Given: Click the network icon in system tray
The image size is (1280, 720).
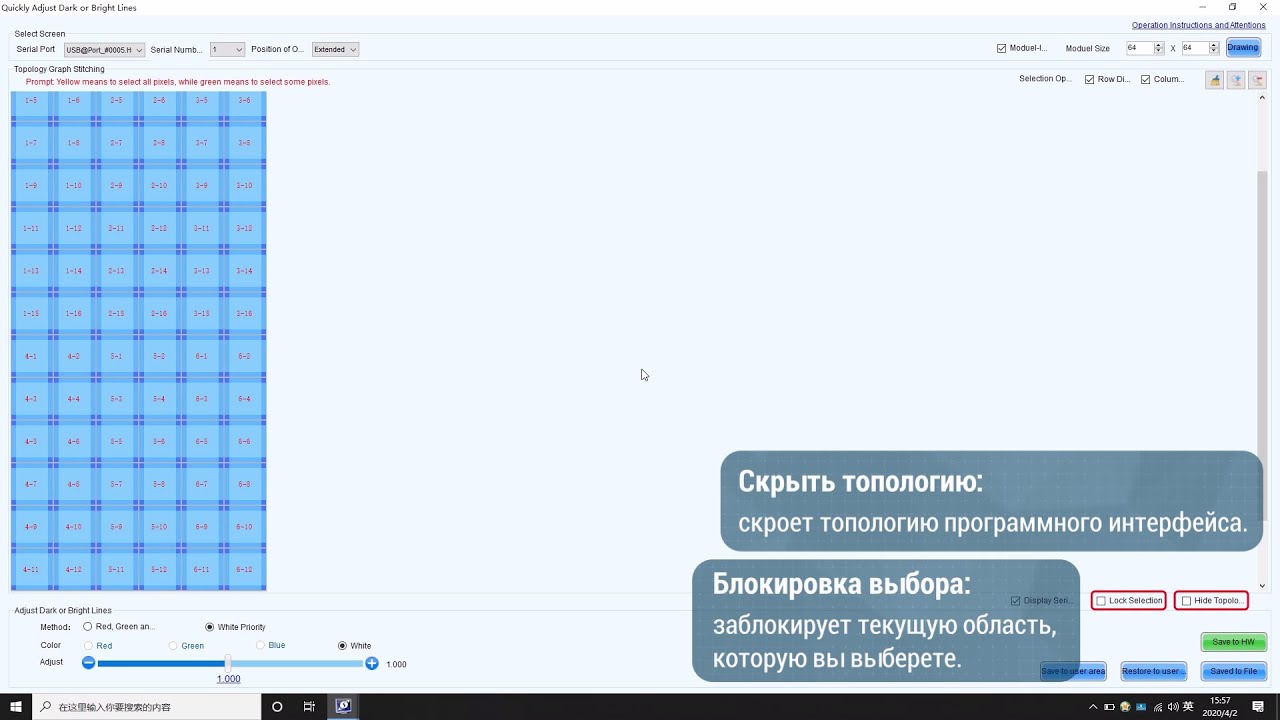Looking at the screenshot, I should pyautogui.click(x=1158, y=707).
